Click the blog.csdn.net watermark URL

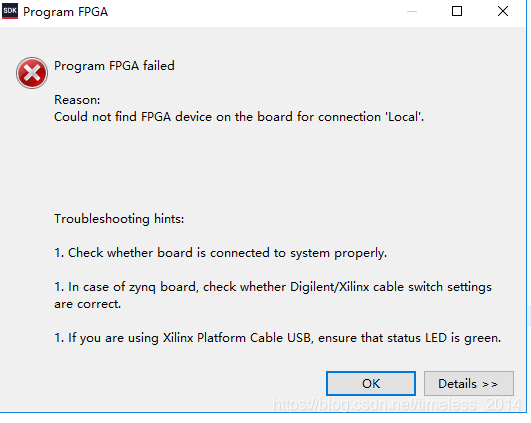(397, 404)
